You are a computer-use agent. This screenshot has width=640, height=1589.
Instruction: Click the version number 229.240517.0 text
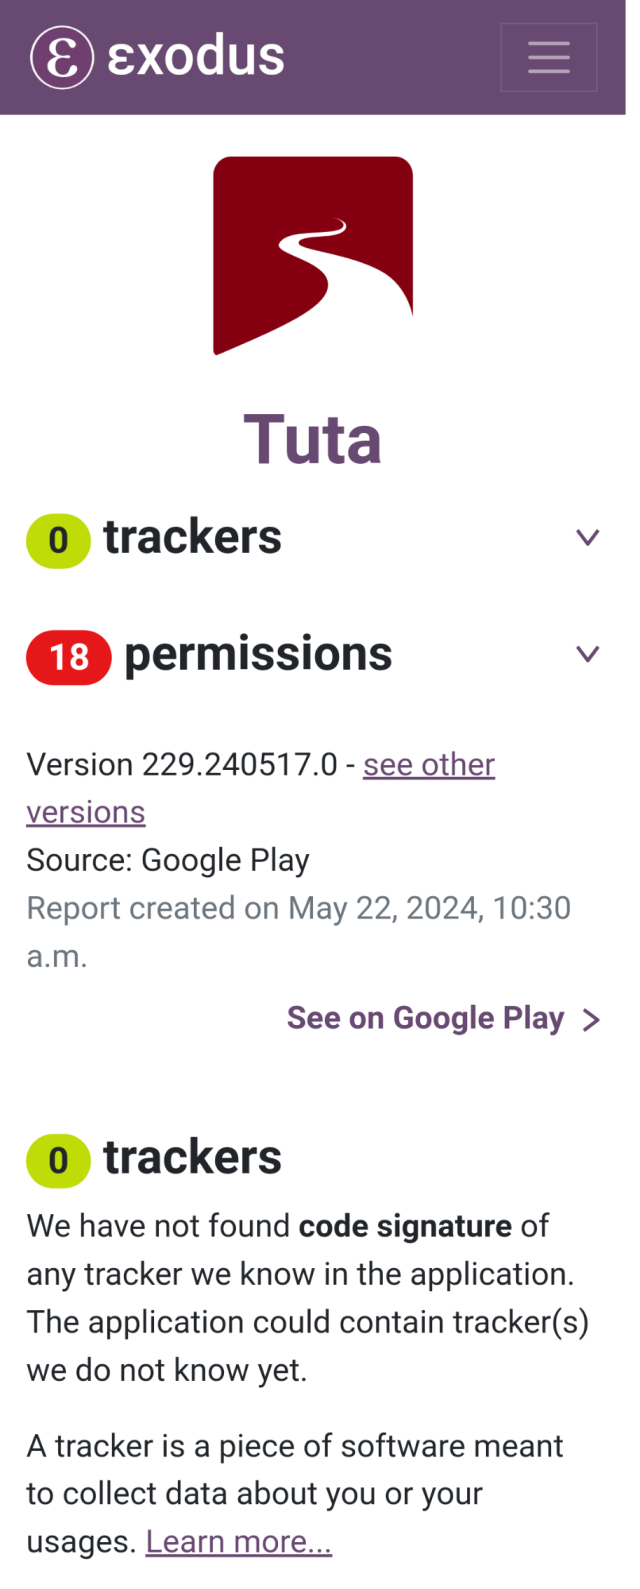[240, 765]
